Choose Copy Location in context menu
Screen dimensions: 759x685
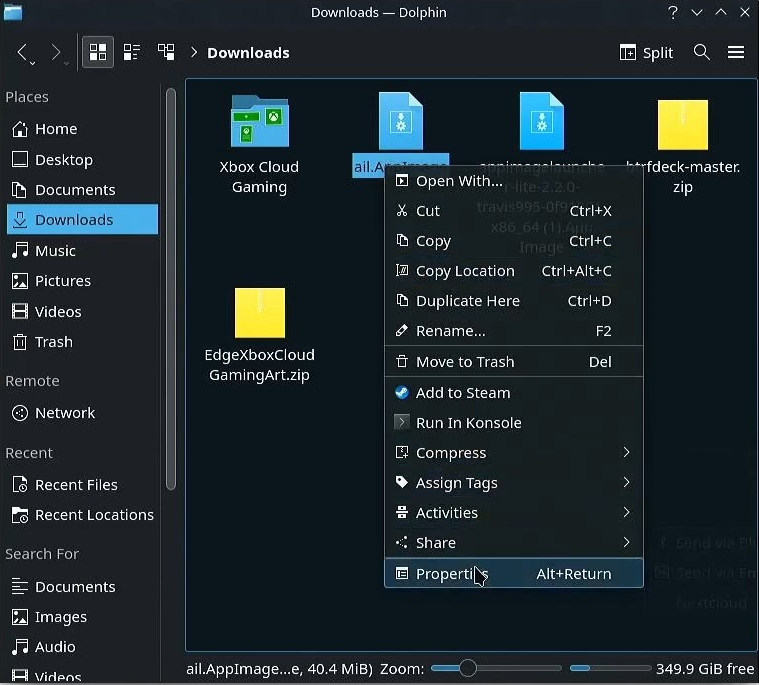pos(514,271)
